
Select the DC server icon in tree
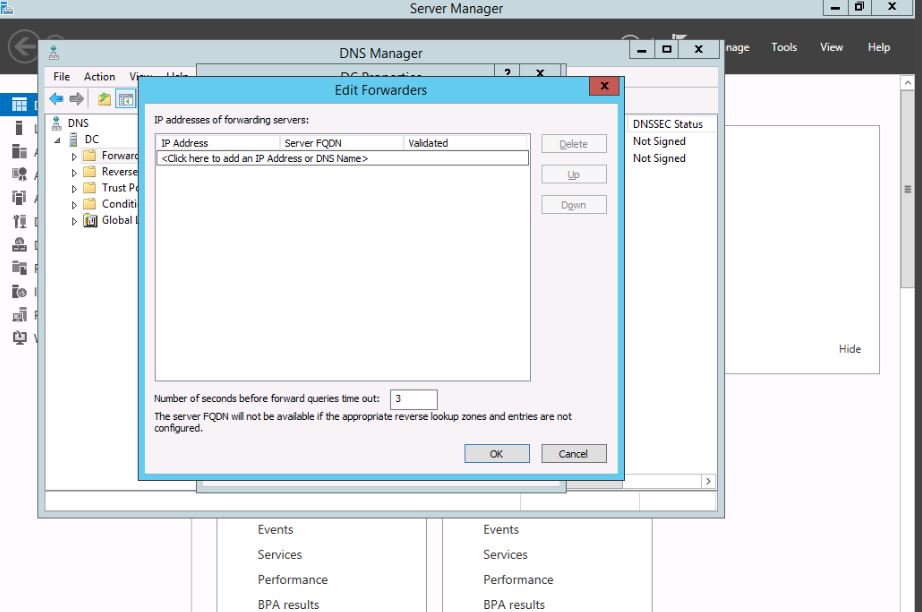click(x=73, y=139)
